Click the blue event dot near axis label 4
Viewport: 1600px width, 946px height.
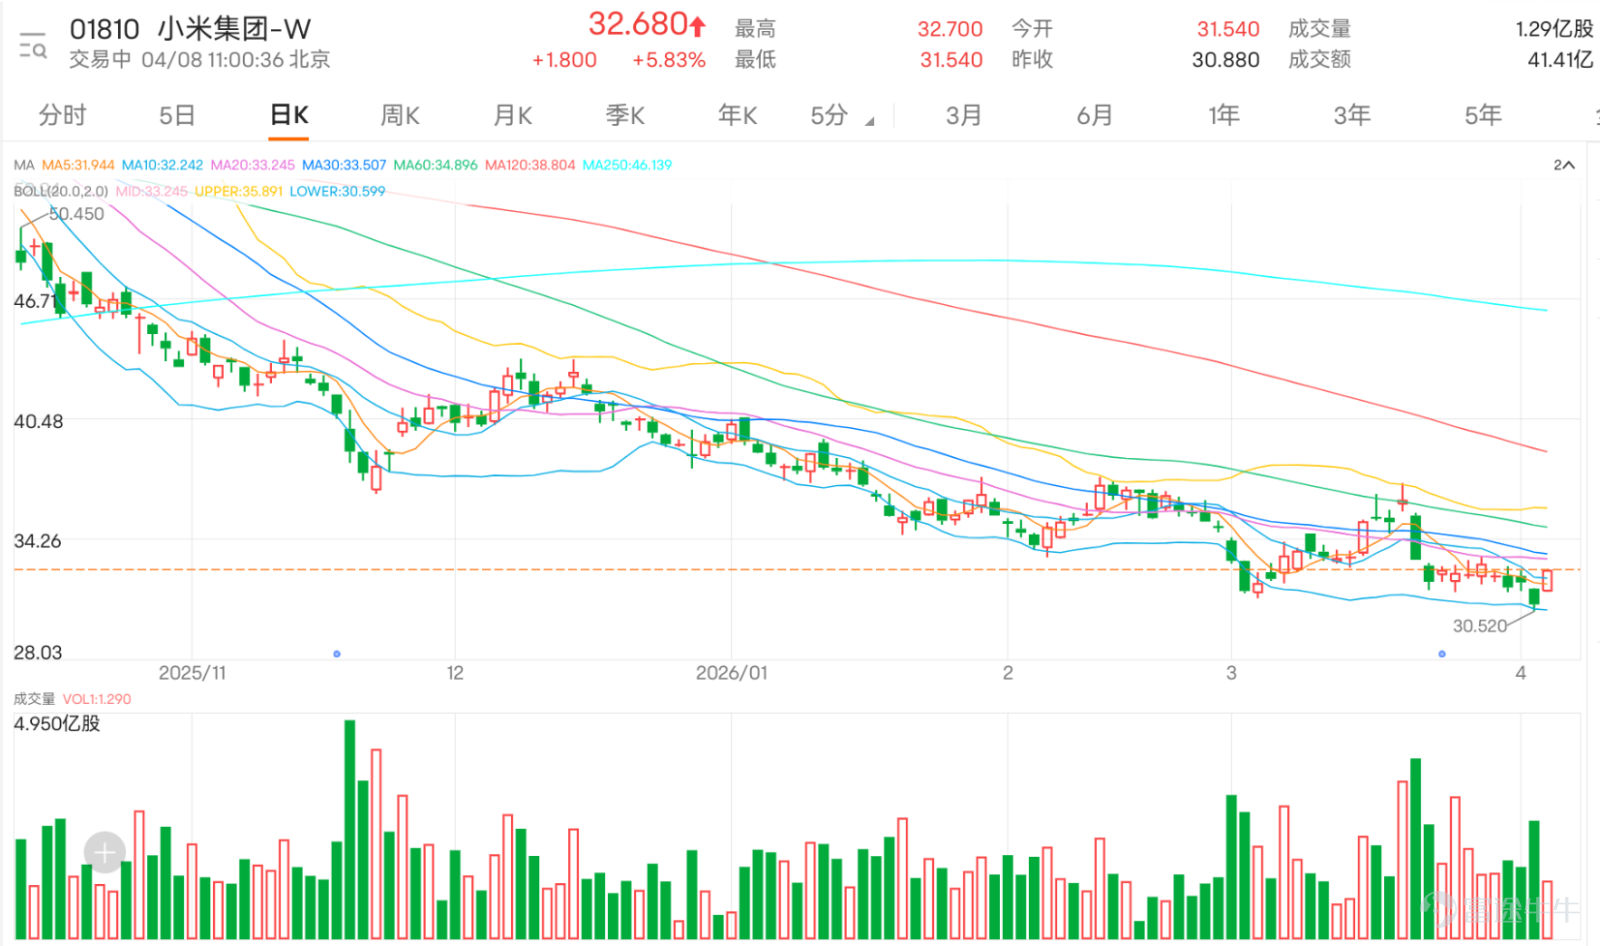[x=1442, y=654]
